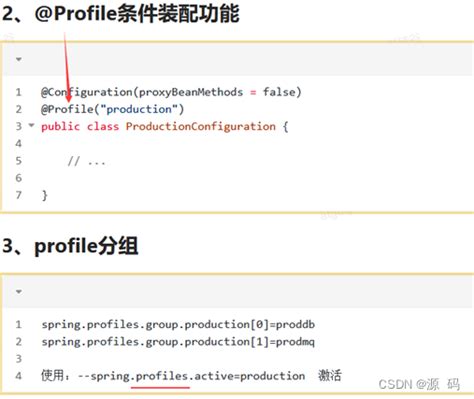474x399 pixels.
Task: Click the red arrow tip near @Profile
Action: [69, 99]
